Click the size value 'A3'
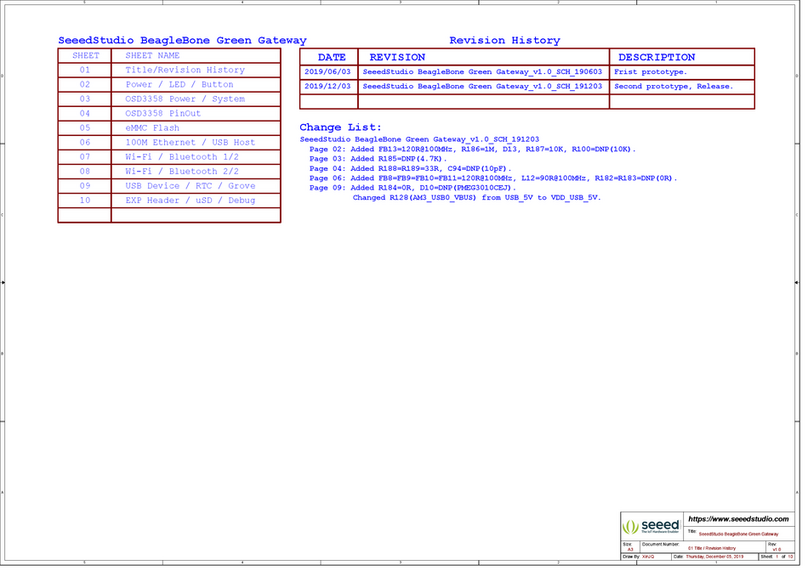808x571 pixels. pyautogui.click(x=630, y=550)
